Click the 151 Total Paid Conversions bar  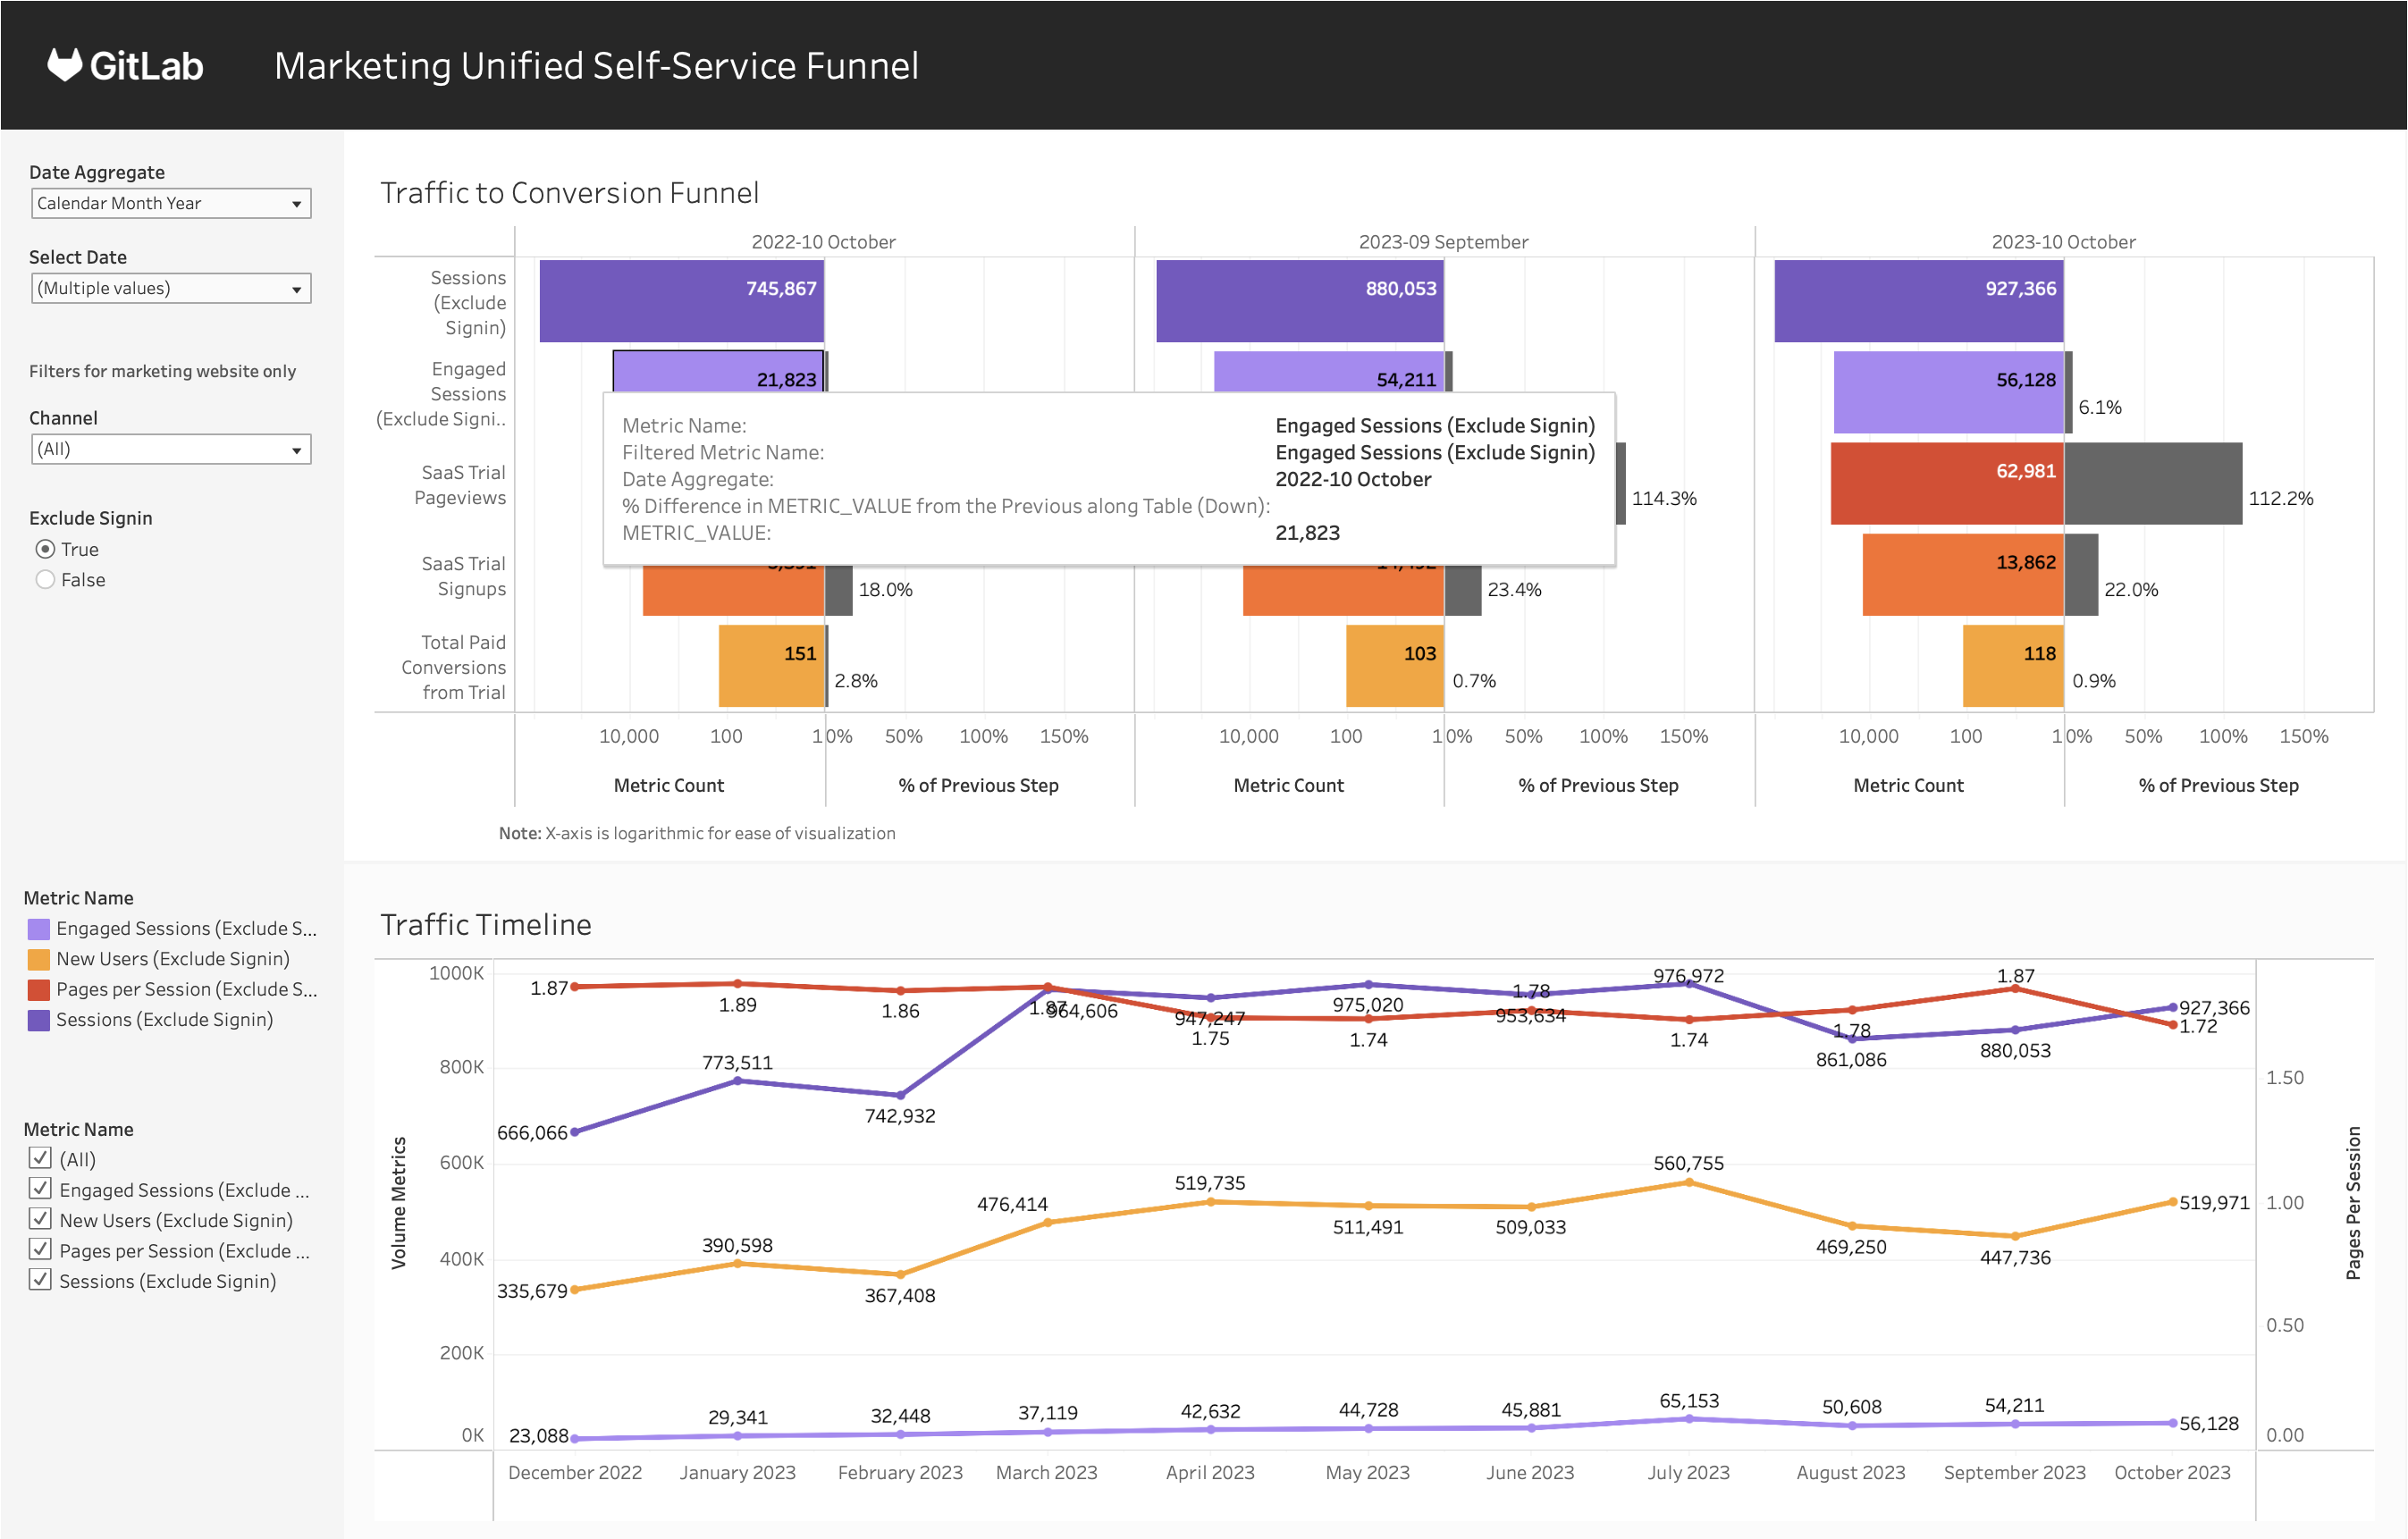click(771, 667)
